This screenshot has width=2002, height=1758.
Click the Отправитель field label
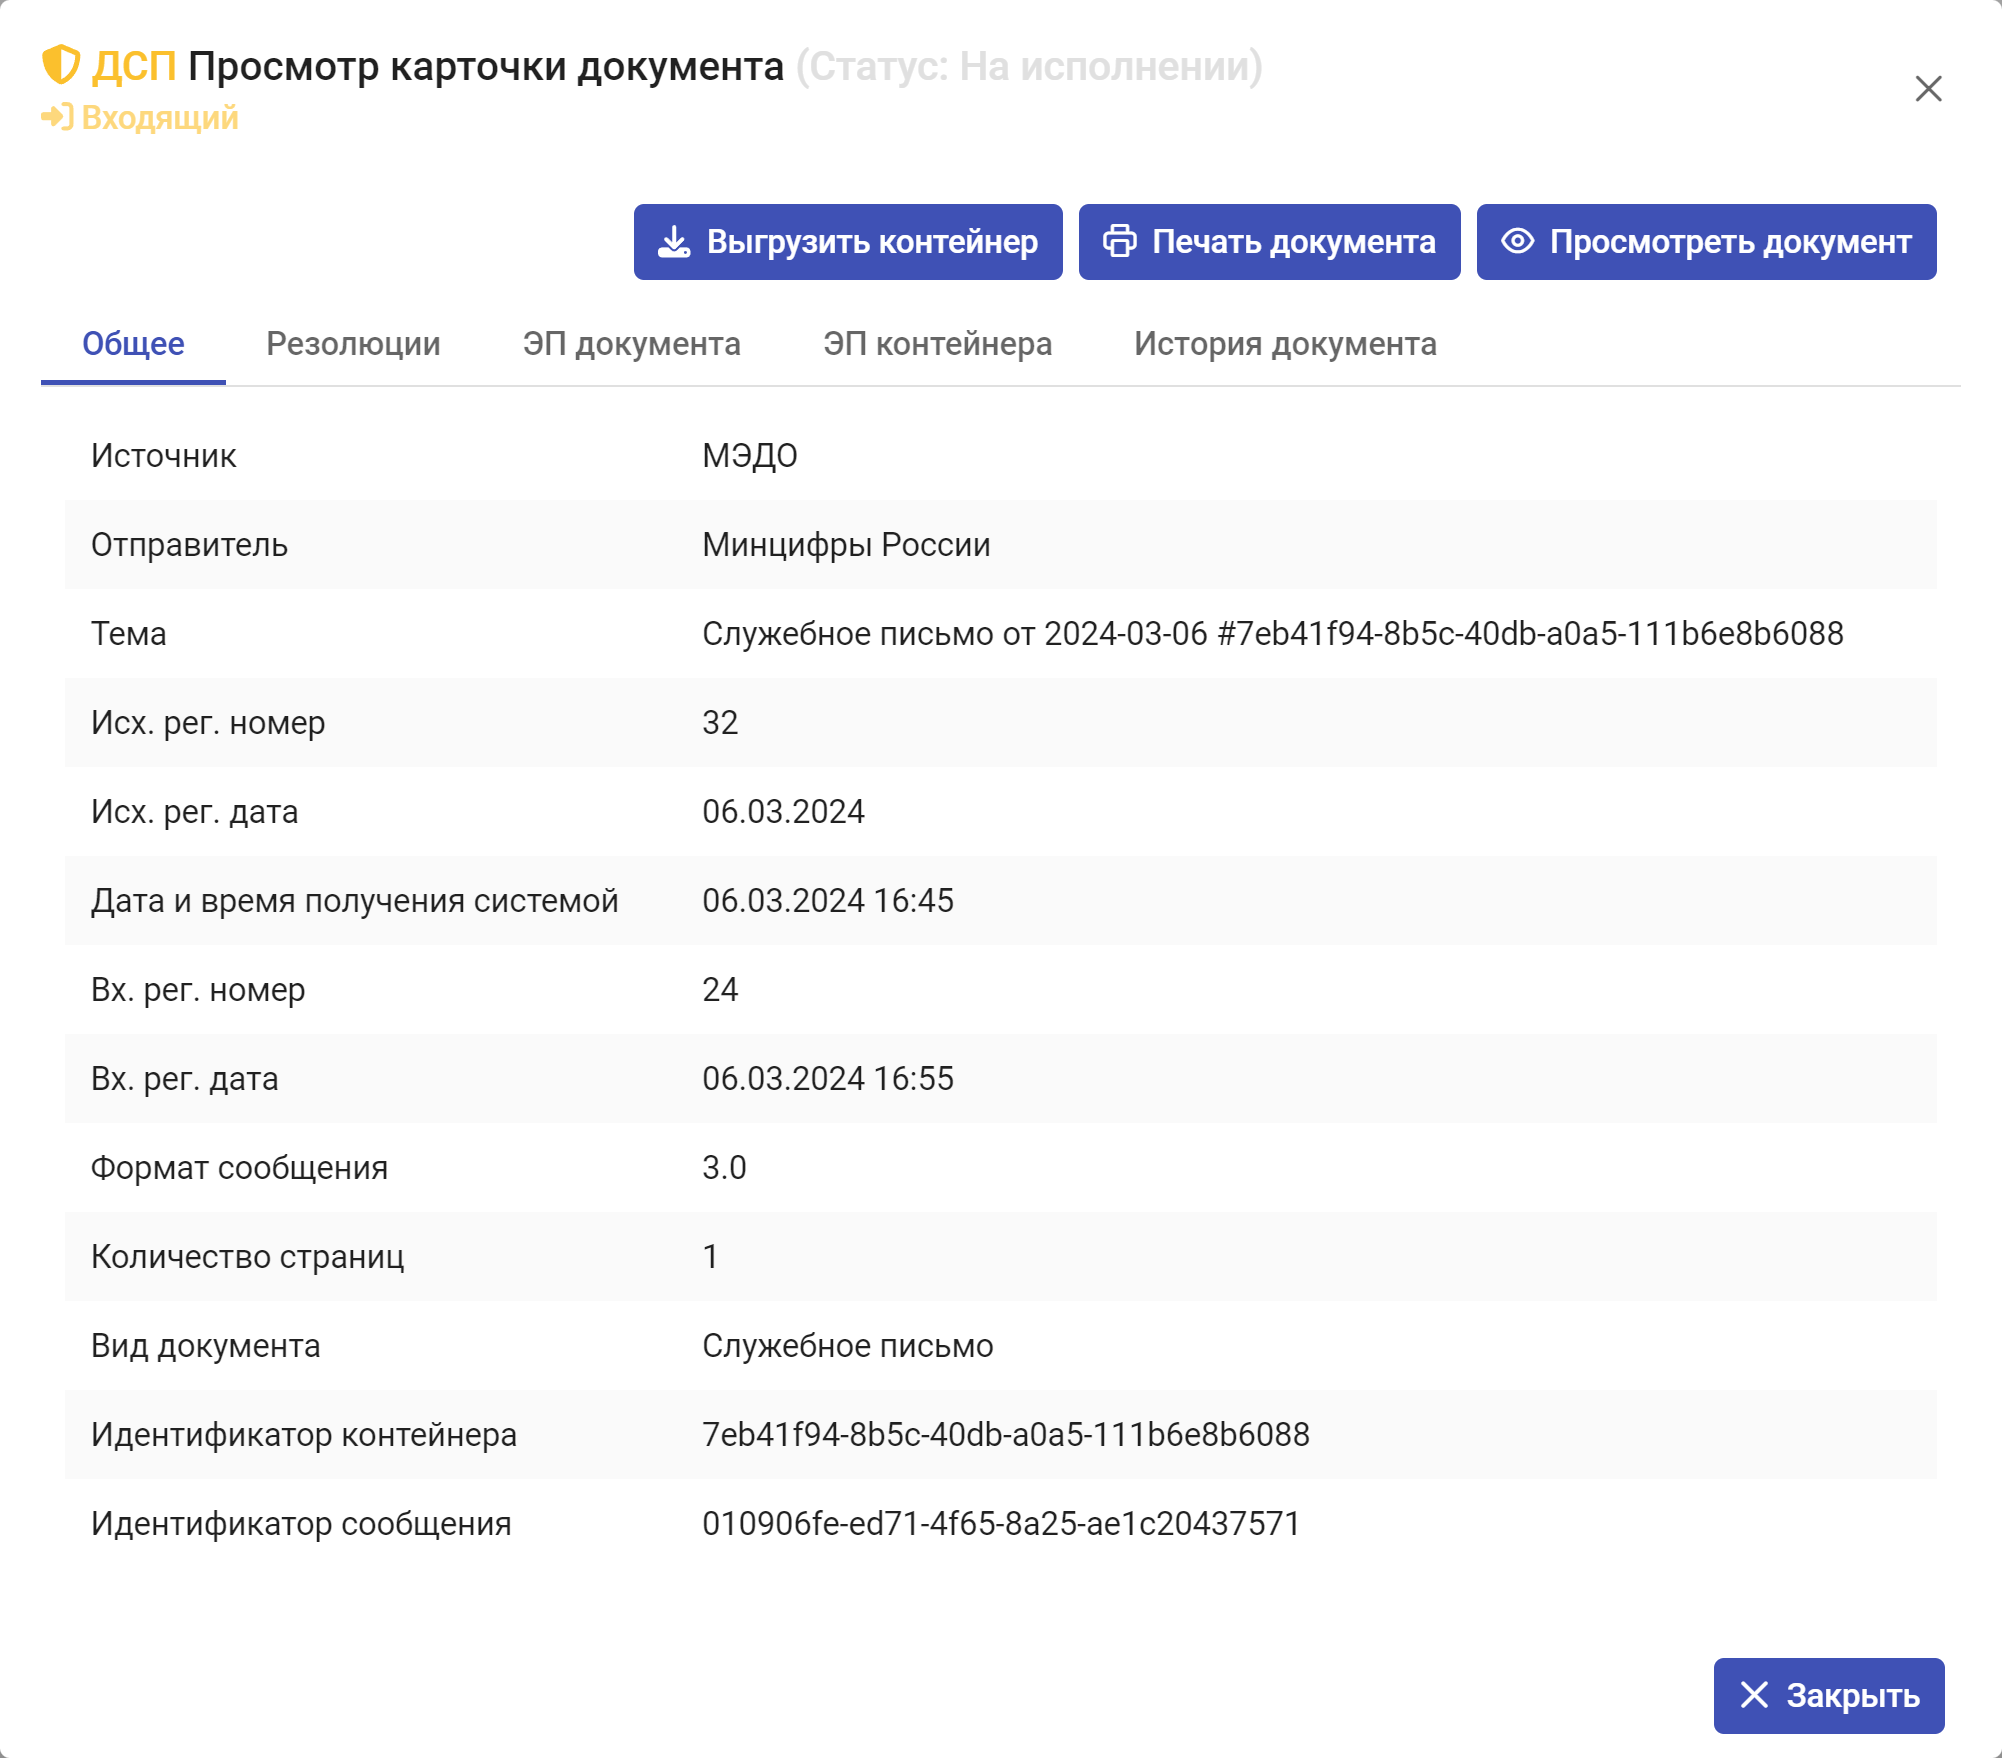190,545
